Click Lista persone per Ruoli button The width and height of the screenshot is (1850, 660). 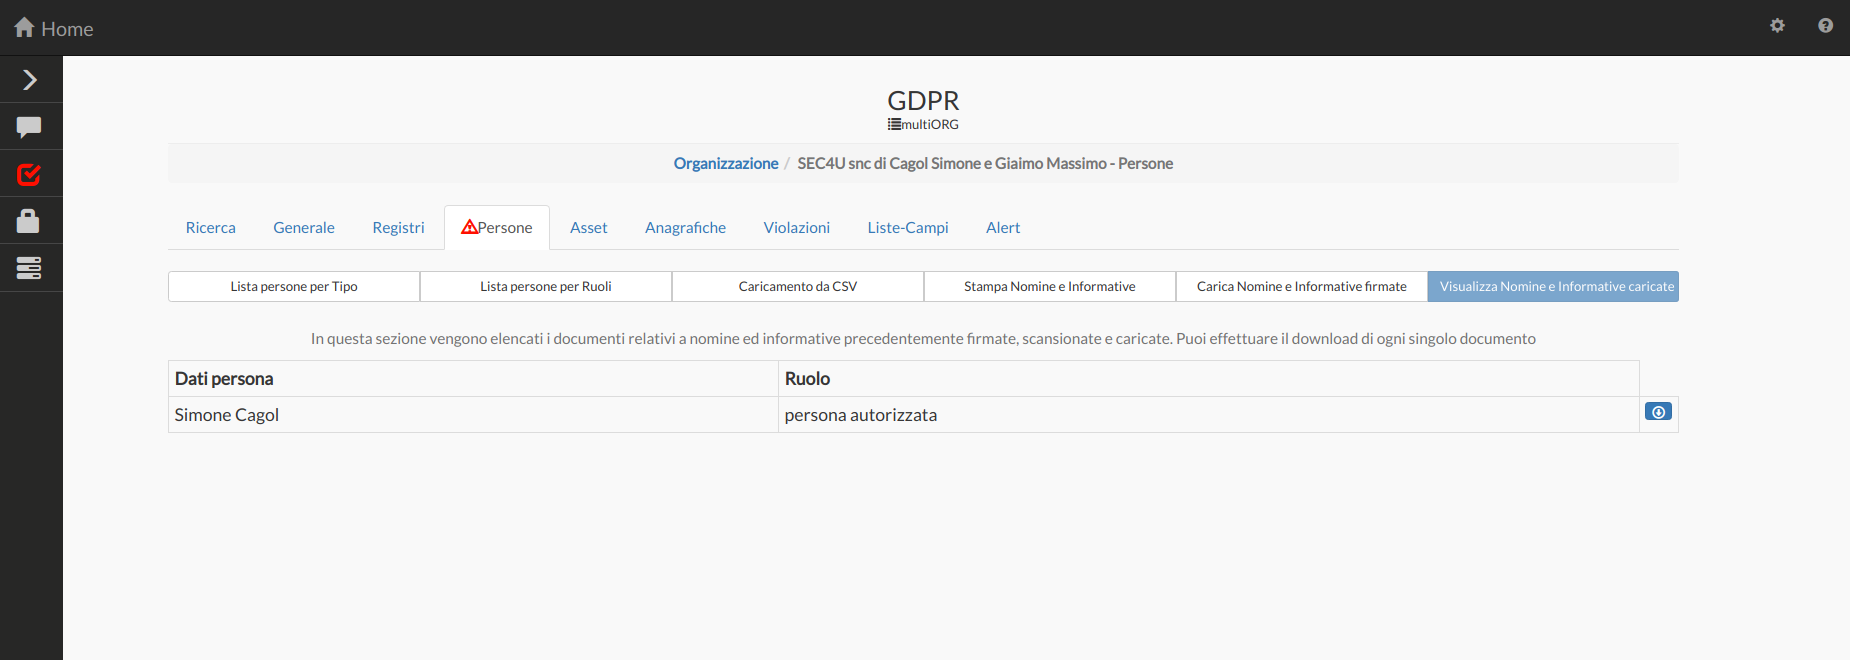(x=546, y=286)
